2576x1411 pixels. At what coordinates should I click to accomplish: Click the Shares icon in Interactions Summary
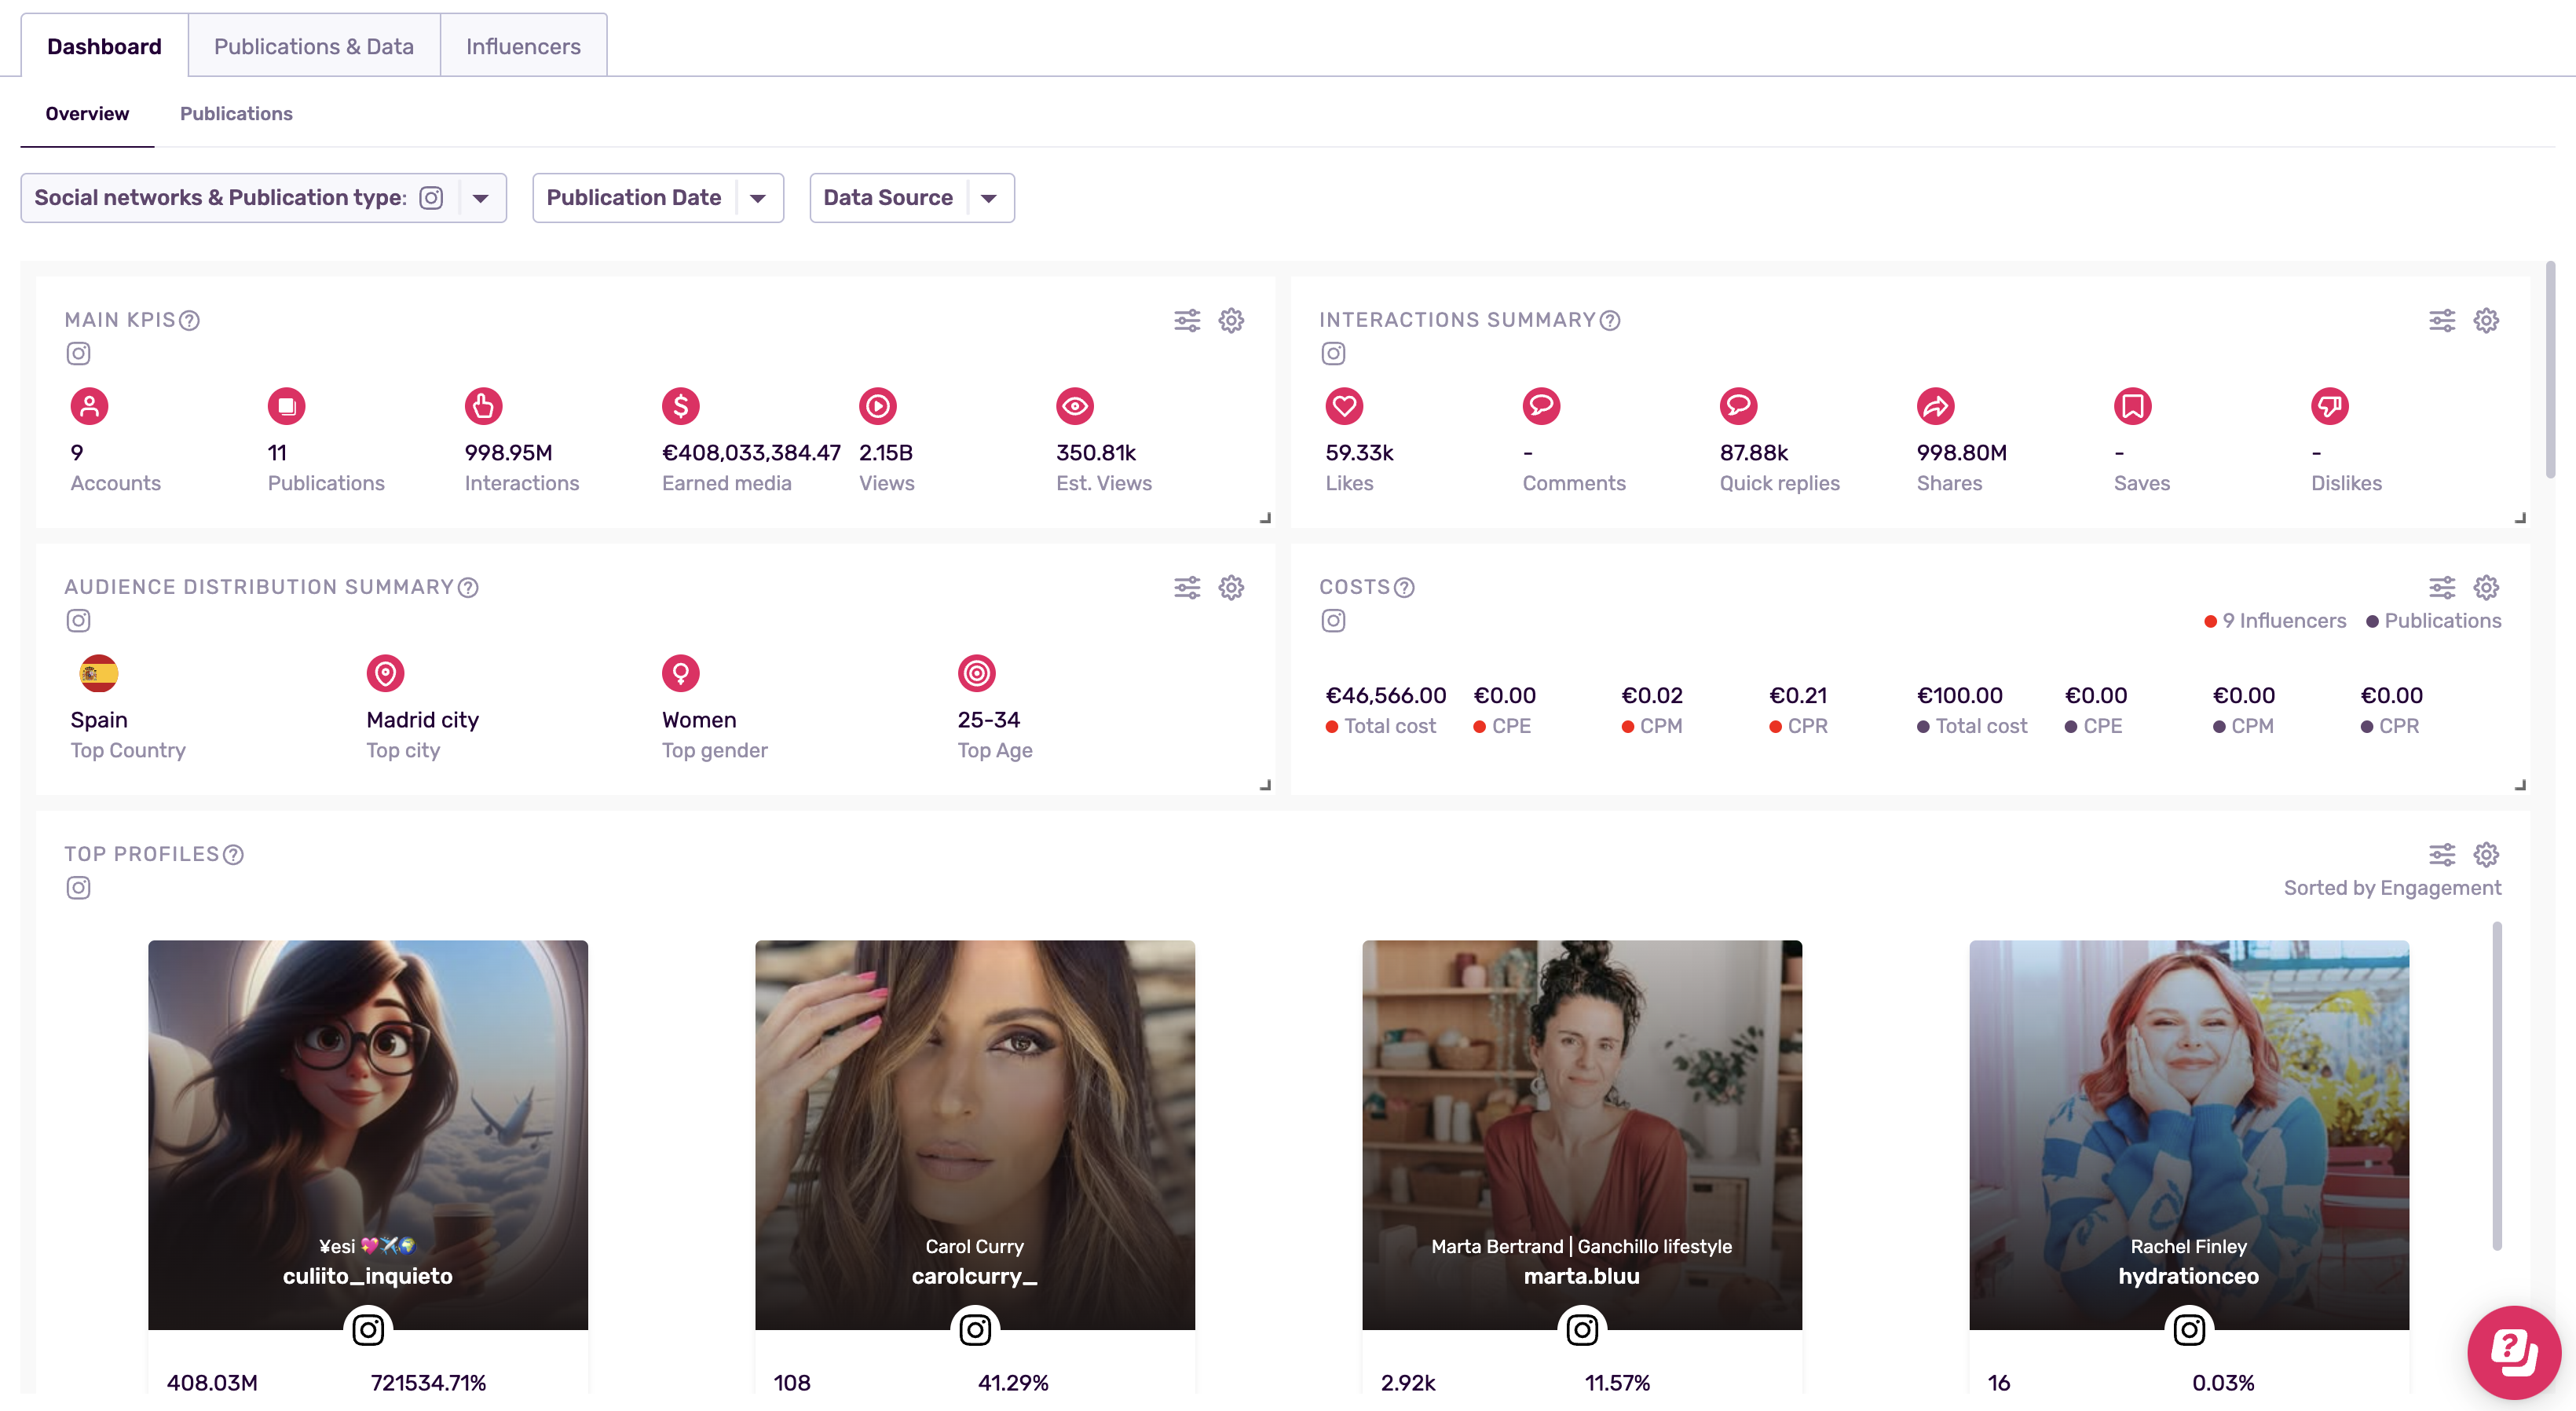click(x=1935, y=406)
